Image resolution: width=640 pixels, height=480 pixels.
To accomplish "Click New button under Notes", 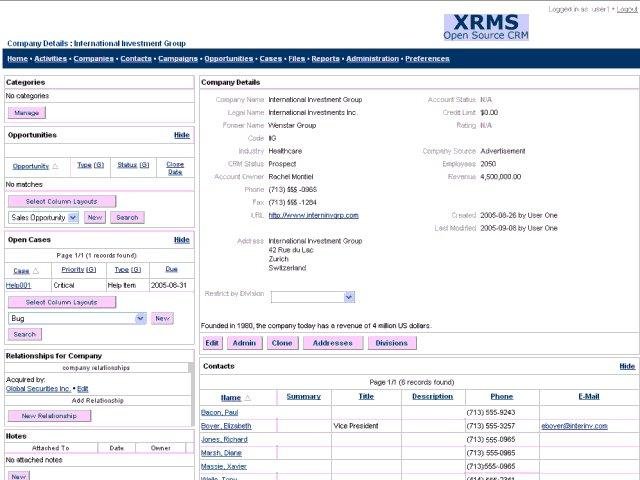I will (19, 476).
